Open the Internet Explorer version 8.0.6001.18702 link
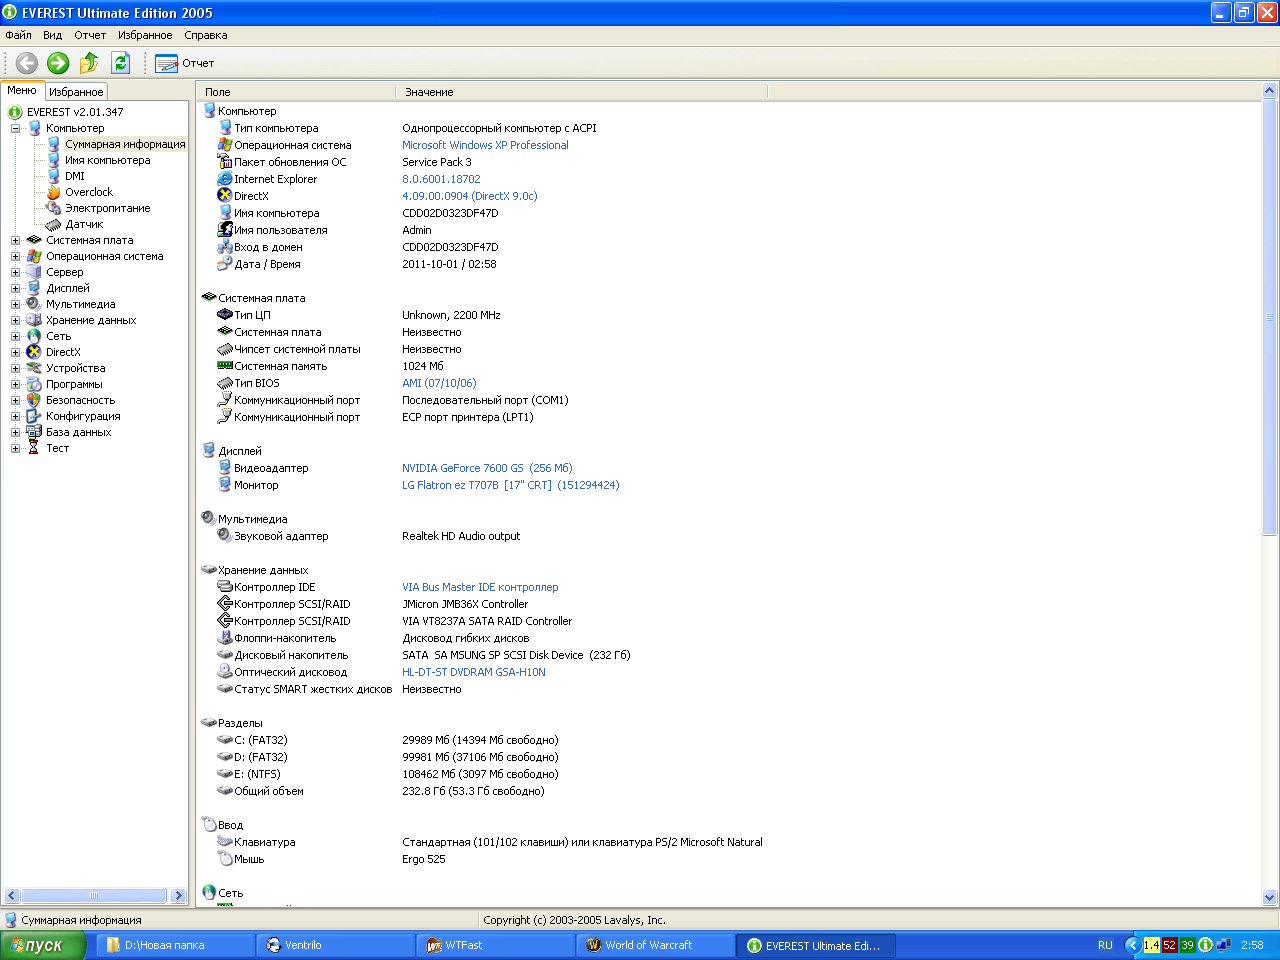Image resolution: width=1280 pixels, height=960 pixels. pyautogui.click(x=441, y=179)
